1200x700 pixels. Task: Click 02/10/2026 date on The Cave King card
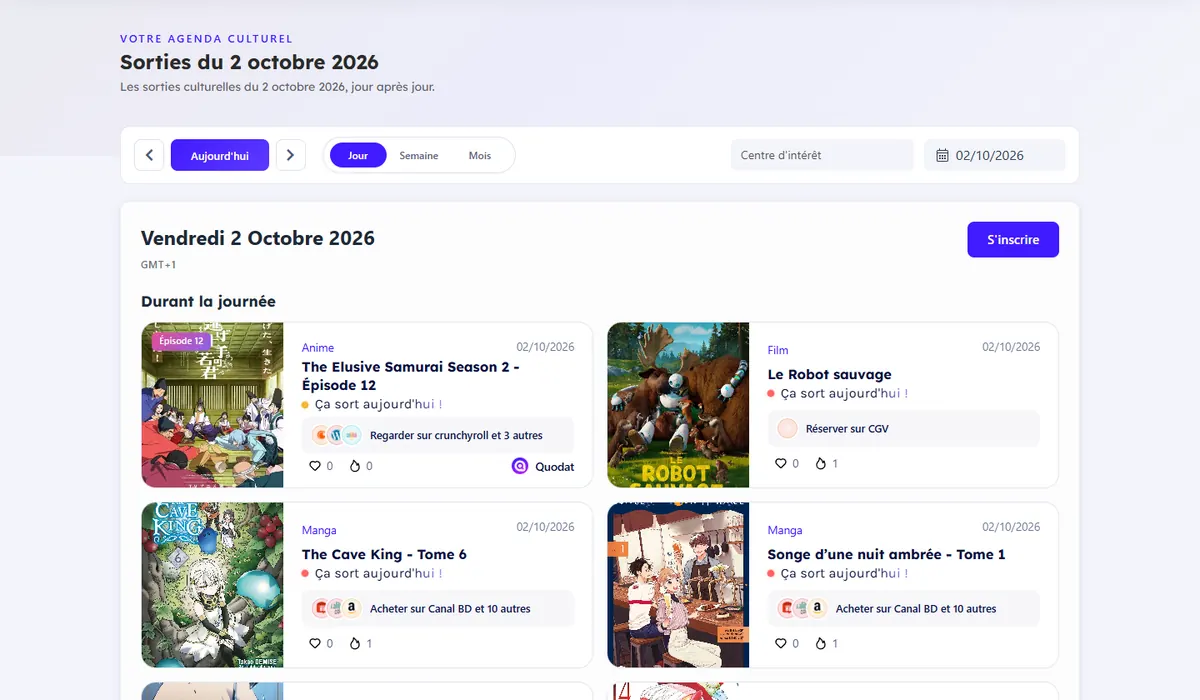[545, 527]
